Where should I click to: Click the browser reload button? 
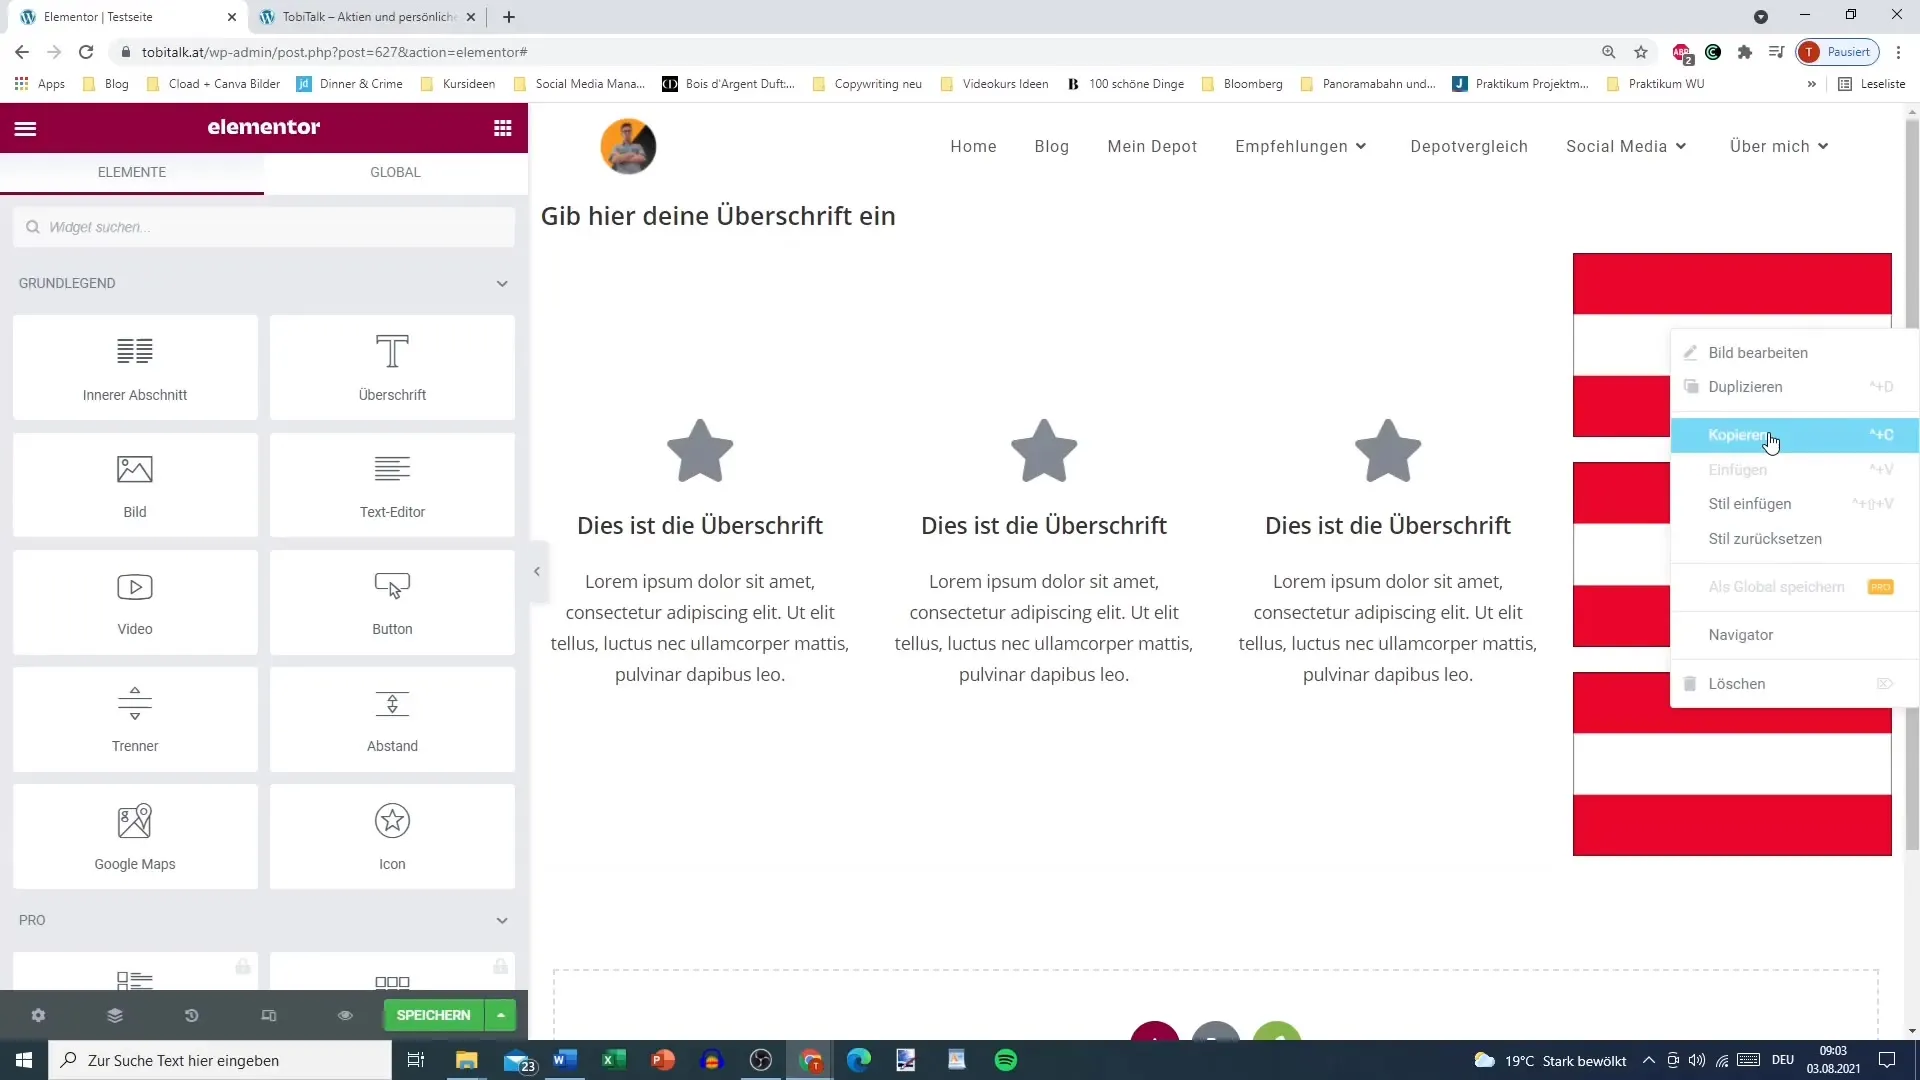click(x=86, y=52)
